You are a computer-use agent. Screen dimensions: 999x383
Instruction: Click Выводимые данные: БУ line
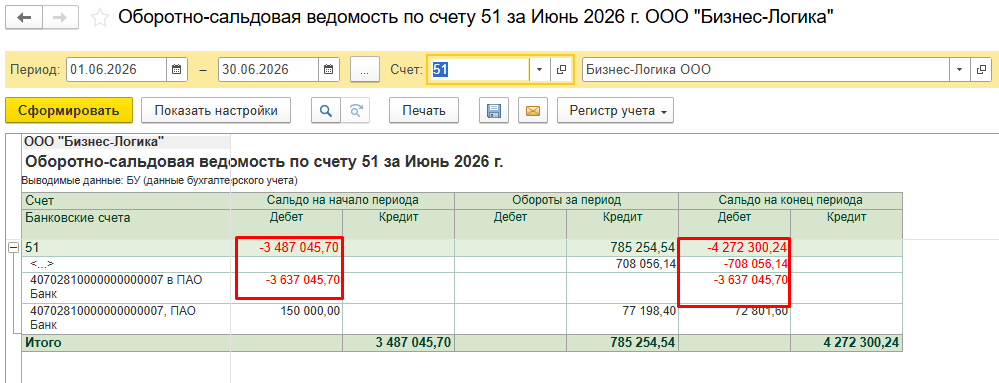[x=159, y=180]
